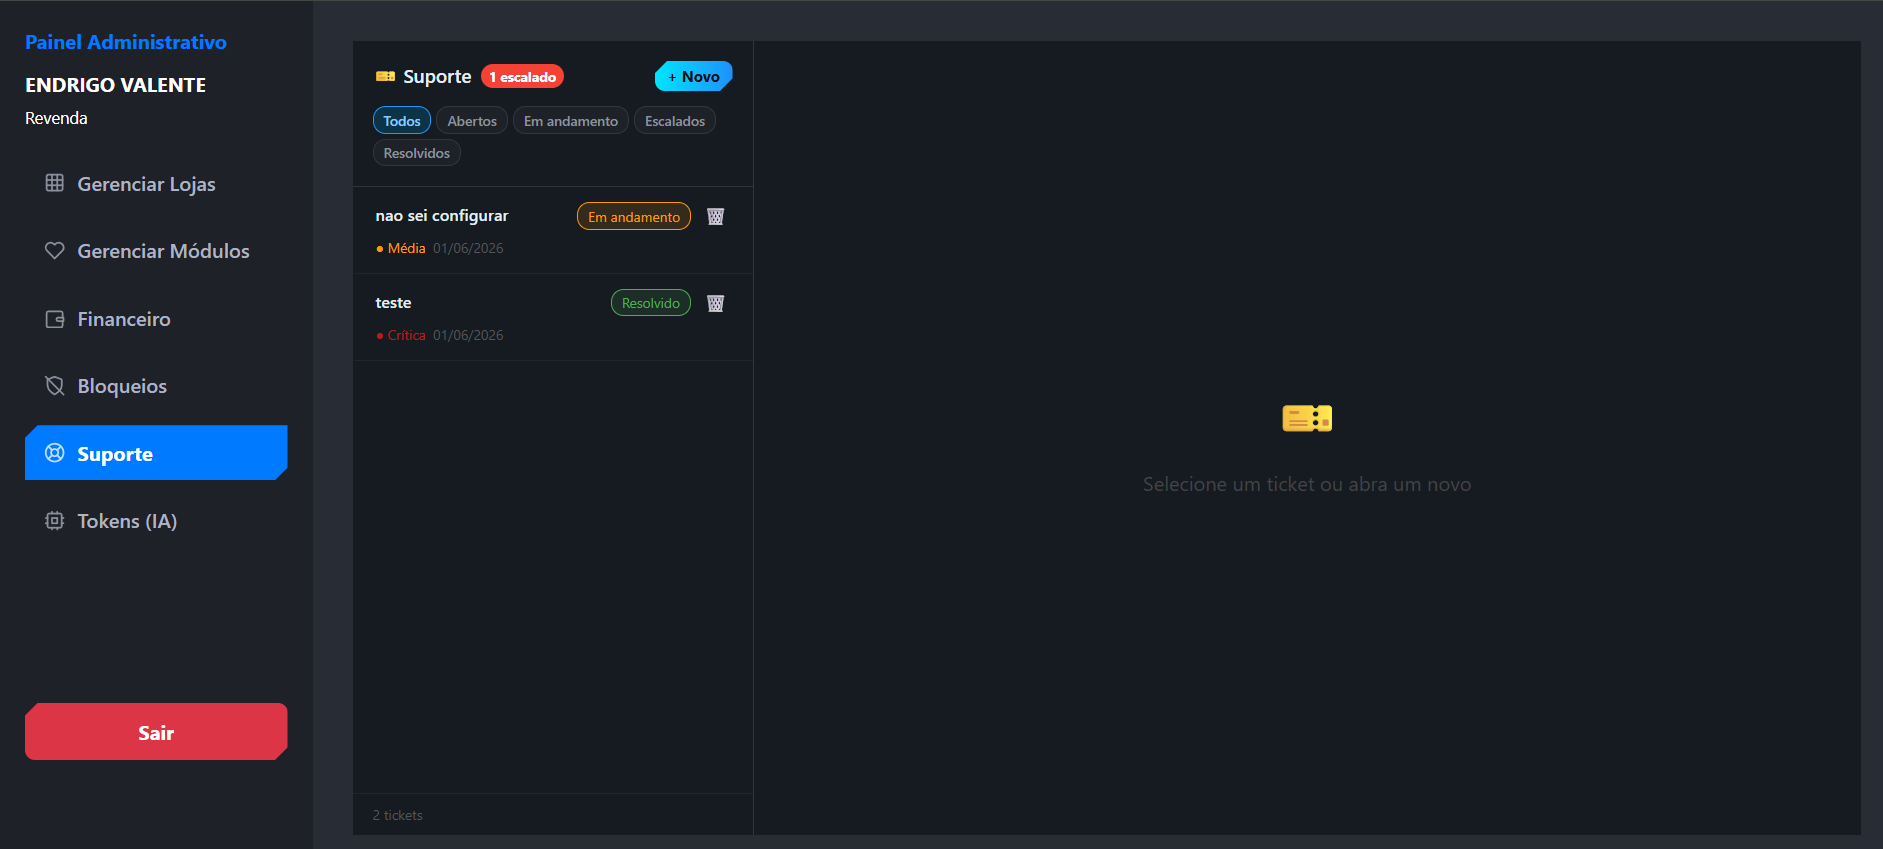The height and width of the screenshot is (849, 1883).
Task: Log out using the Sair button
Action: (156, 732)
